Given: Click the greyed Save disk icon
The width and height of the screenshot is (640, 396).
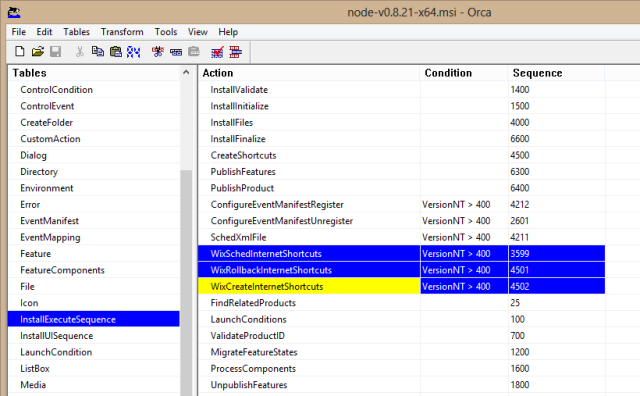Looking at the screenshot, I should click(56, 52).
